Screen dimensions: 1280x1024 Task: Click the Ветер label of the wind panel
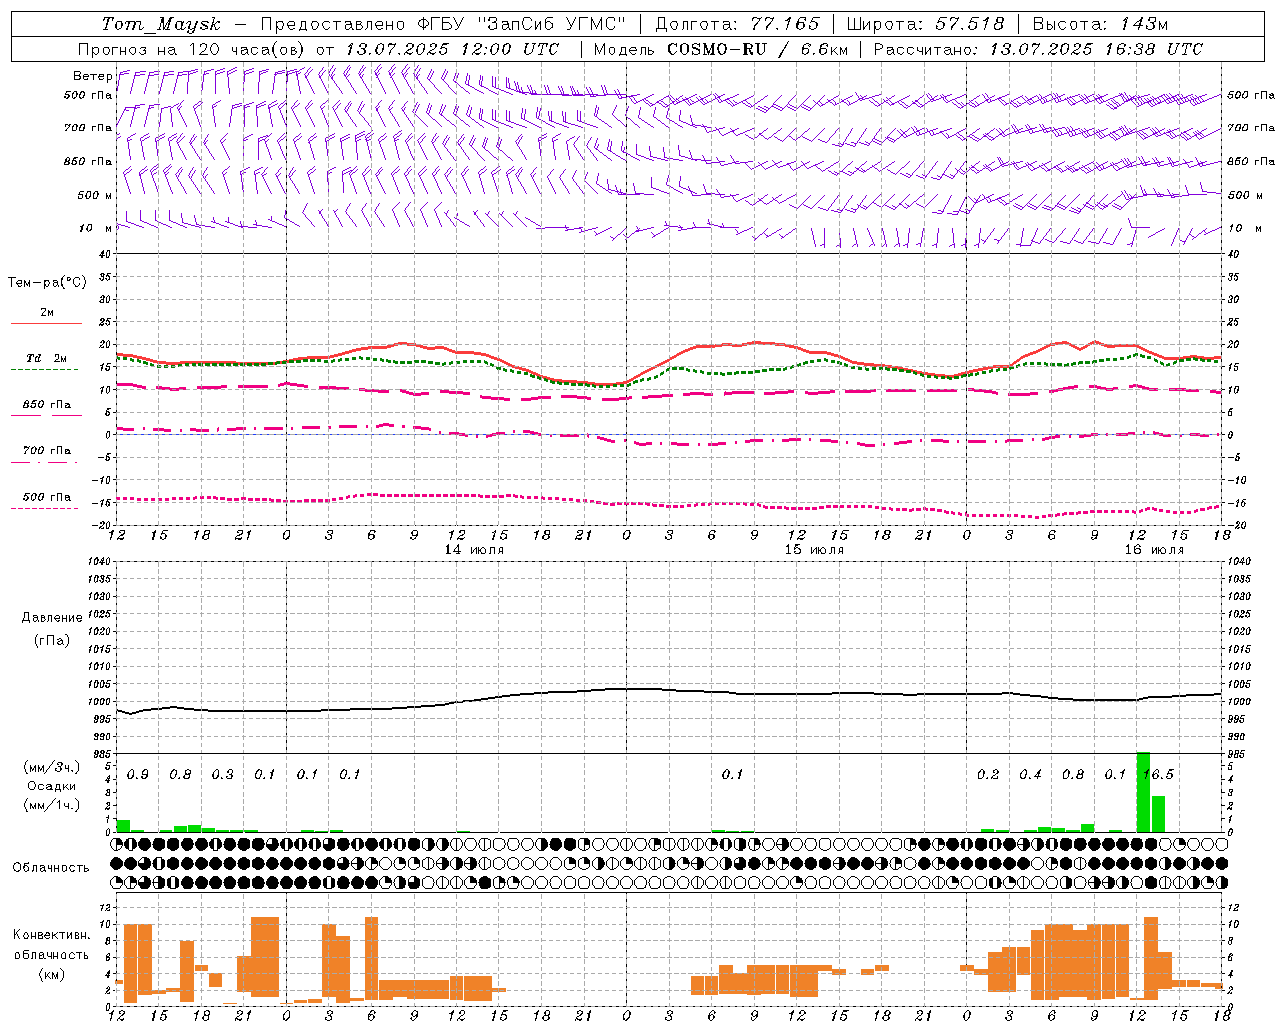92,76
